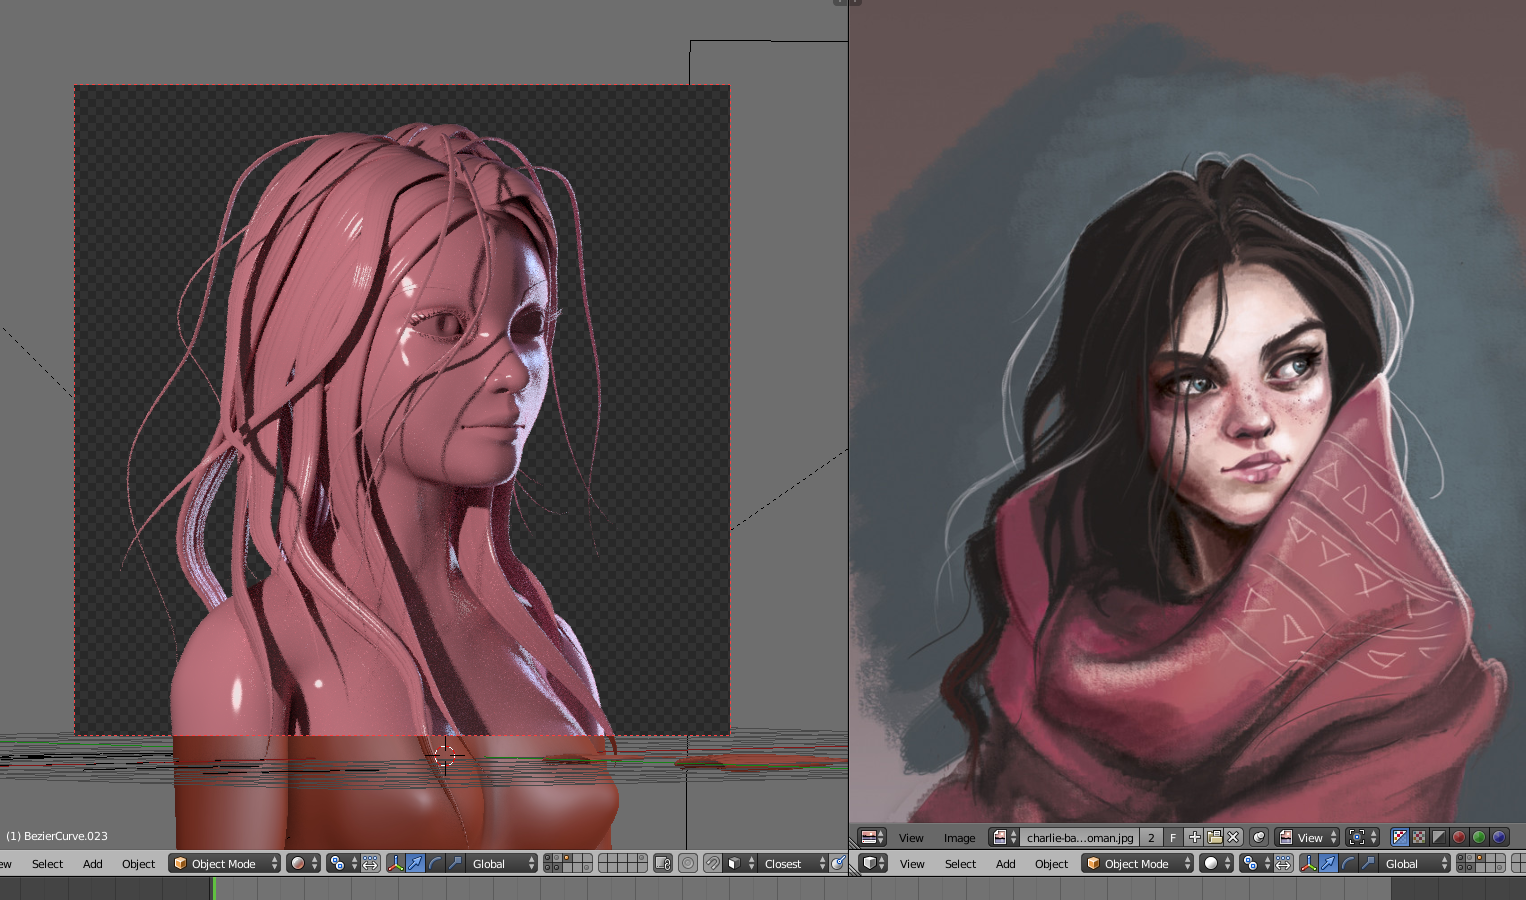Viewport: 1526px width, 900px height.
Task: Open Image menu in image editor
Action: pyautogui.click(x=959, y=837)
